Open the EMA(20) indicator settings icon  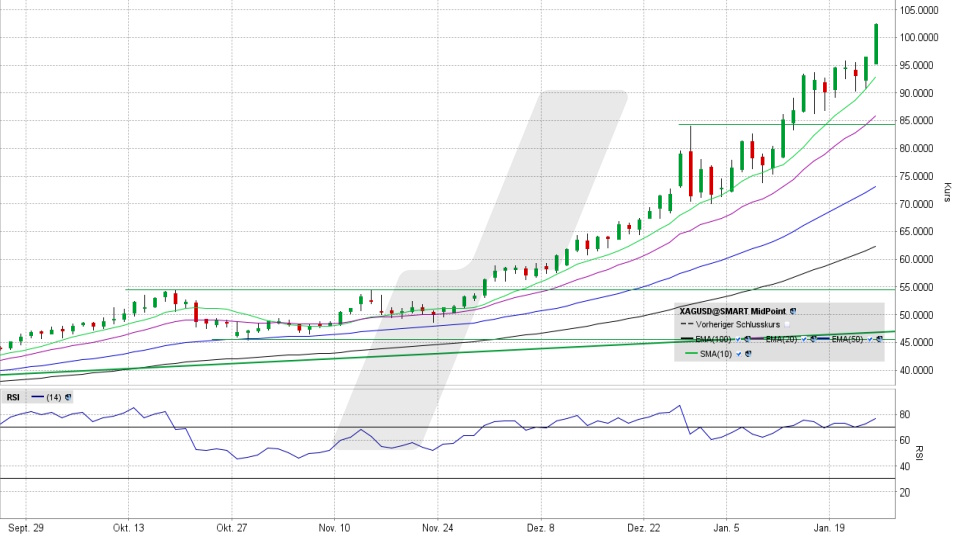pos(814,339)
